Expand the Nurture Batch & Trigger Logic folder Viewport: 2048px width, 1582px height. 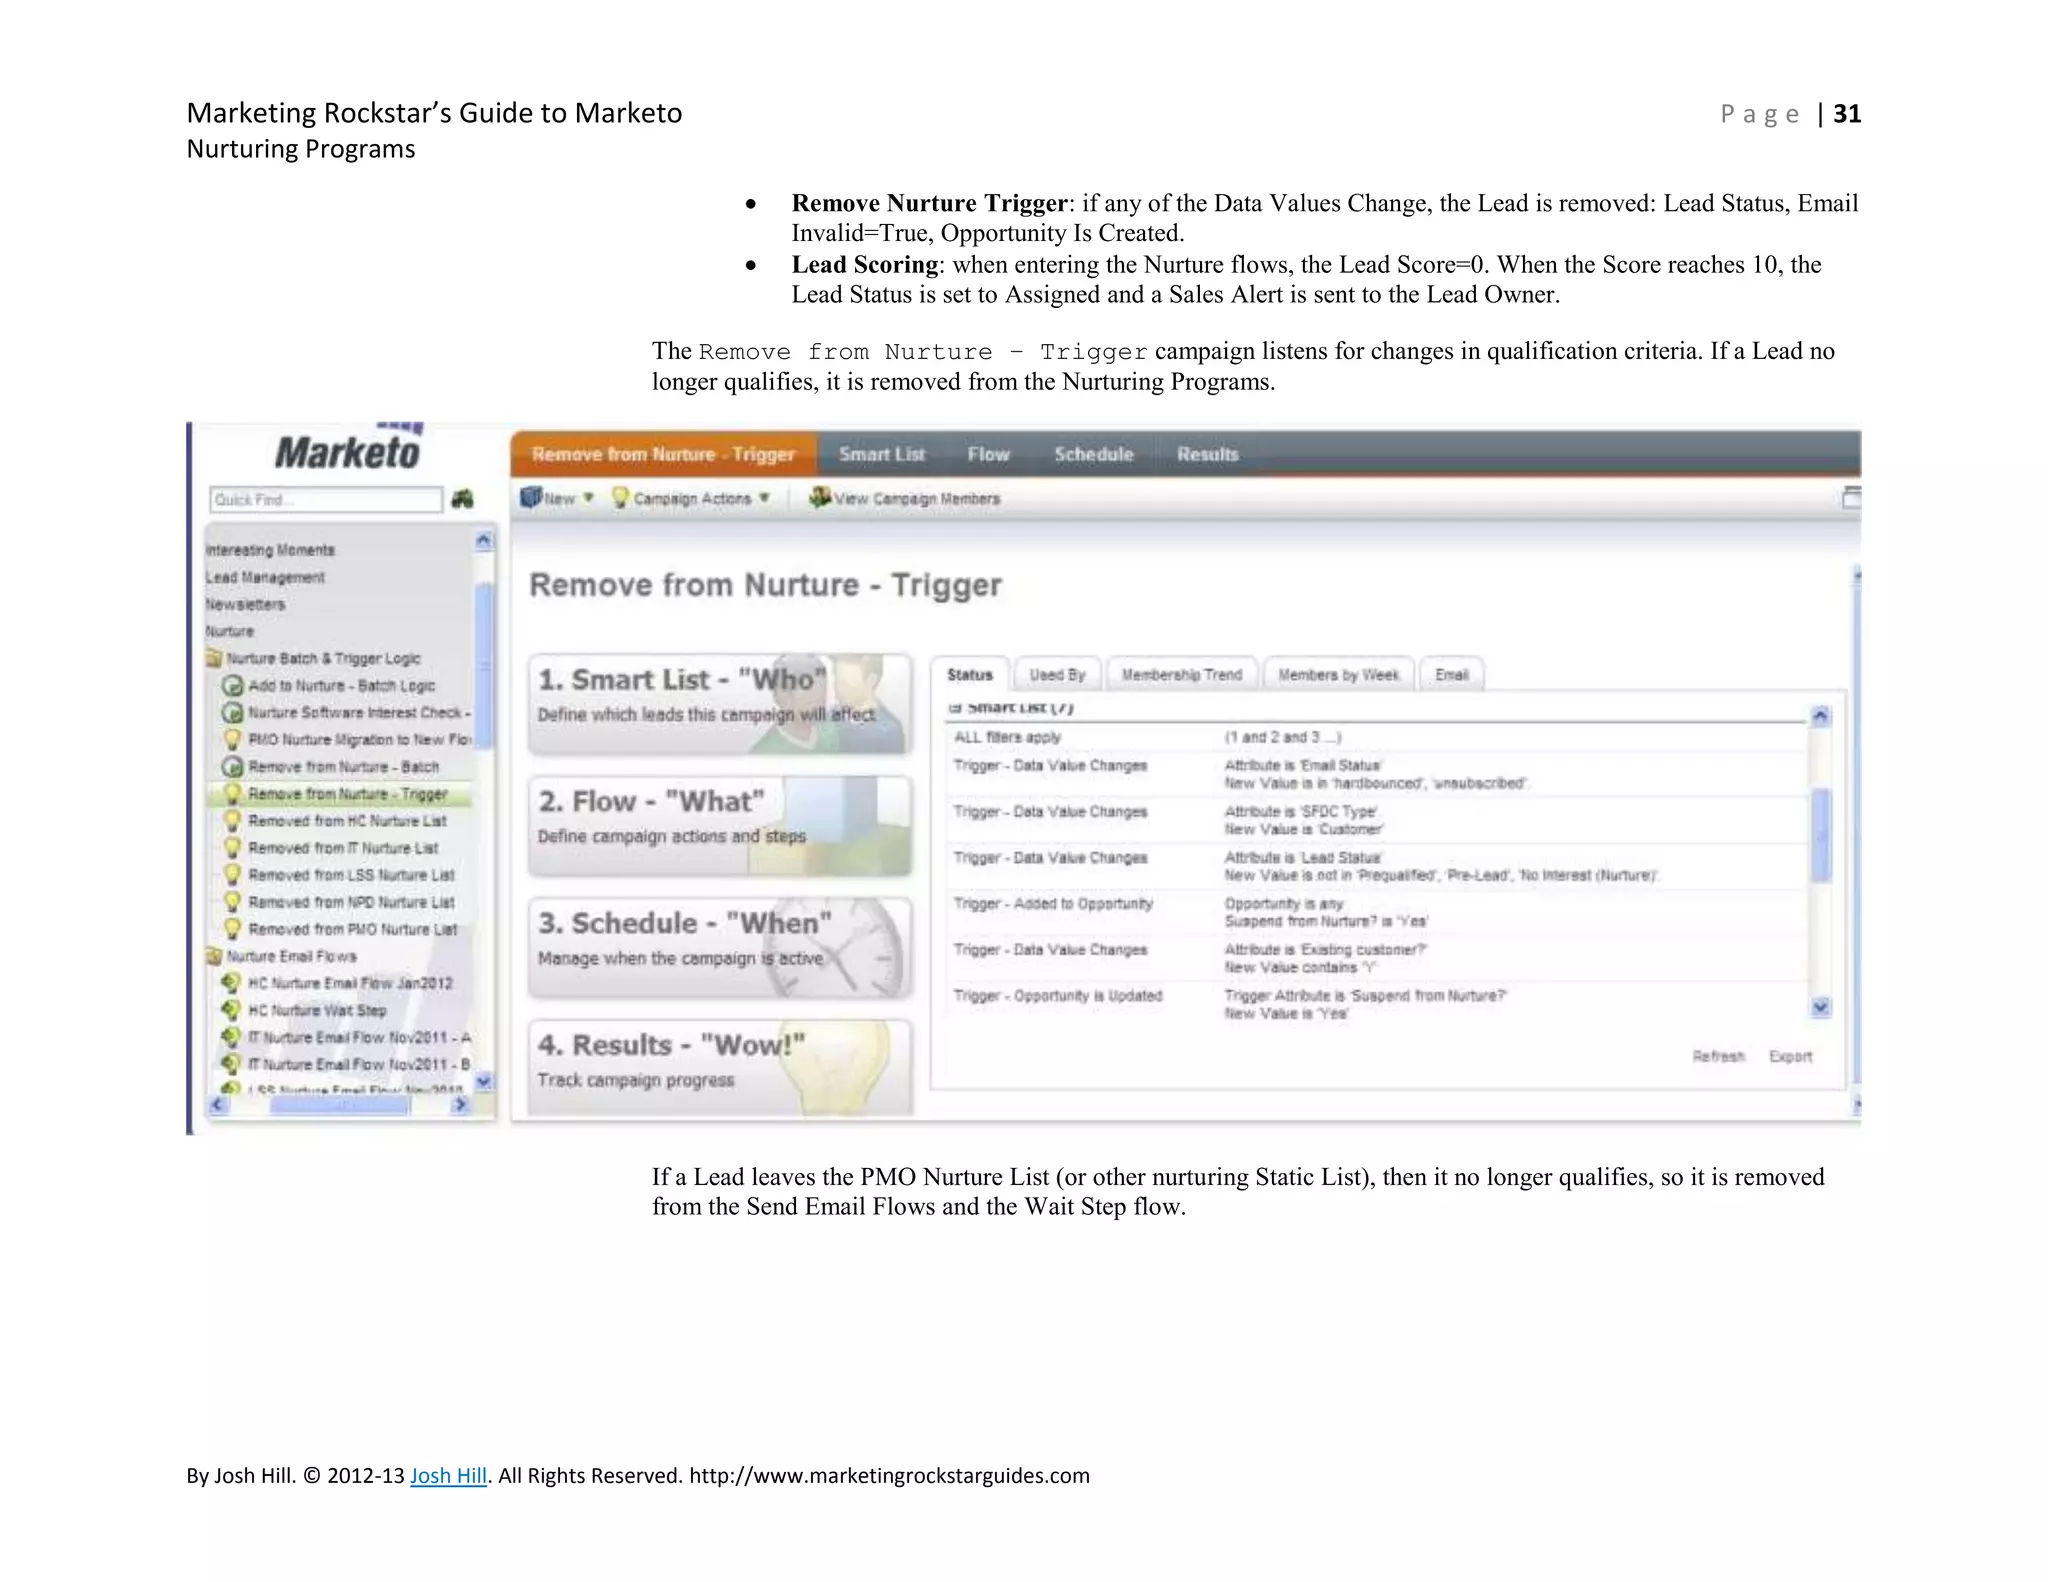pyautogui.click(x=214, y=659)
